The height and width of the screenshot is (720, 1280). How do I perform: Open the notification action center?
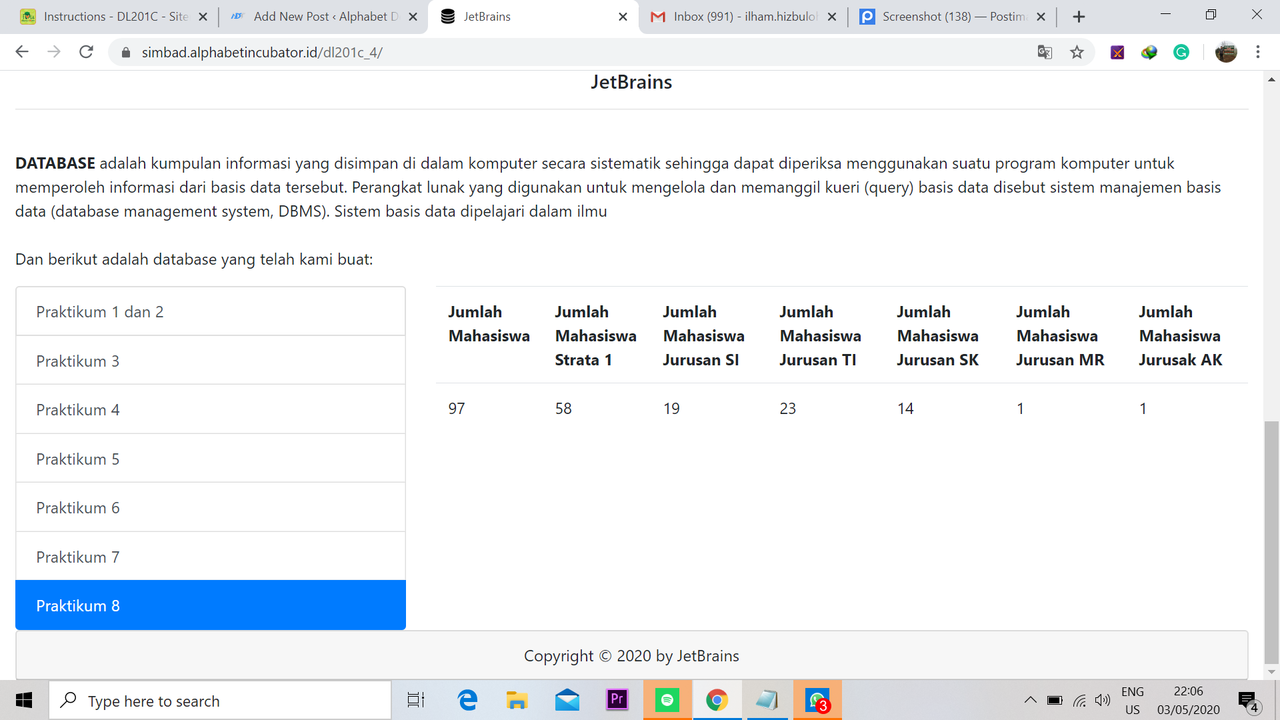(x=1249, y=700)
